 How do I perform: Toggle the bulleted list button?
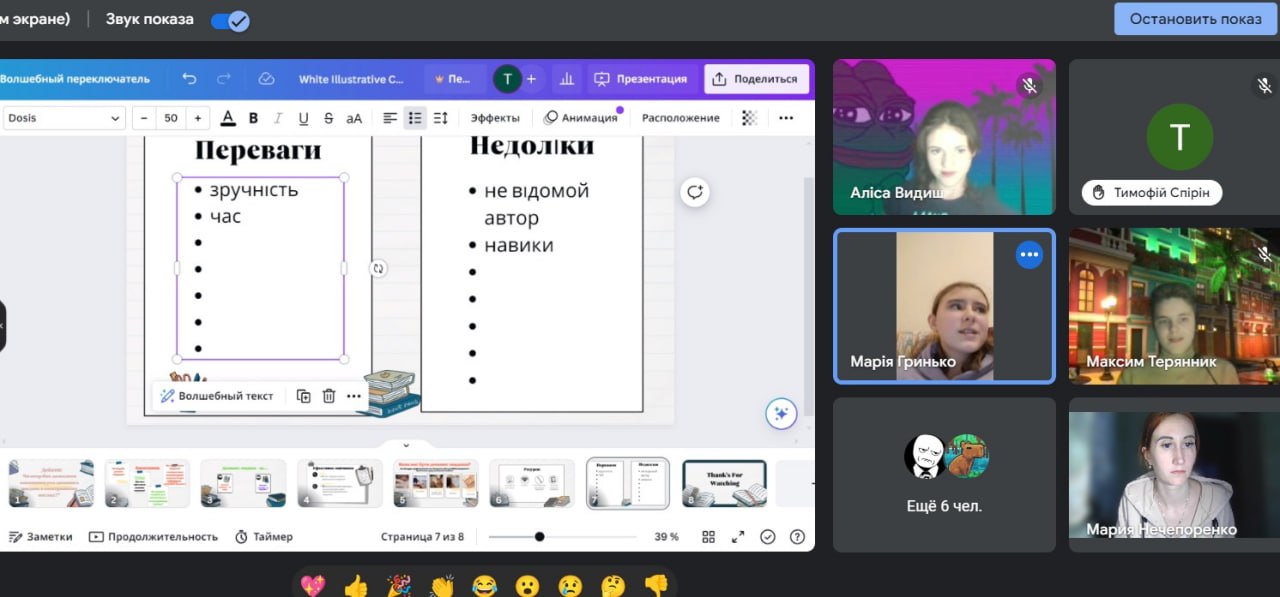click(415, 118)
